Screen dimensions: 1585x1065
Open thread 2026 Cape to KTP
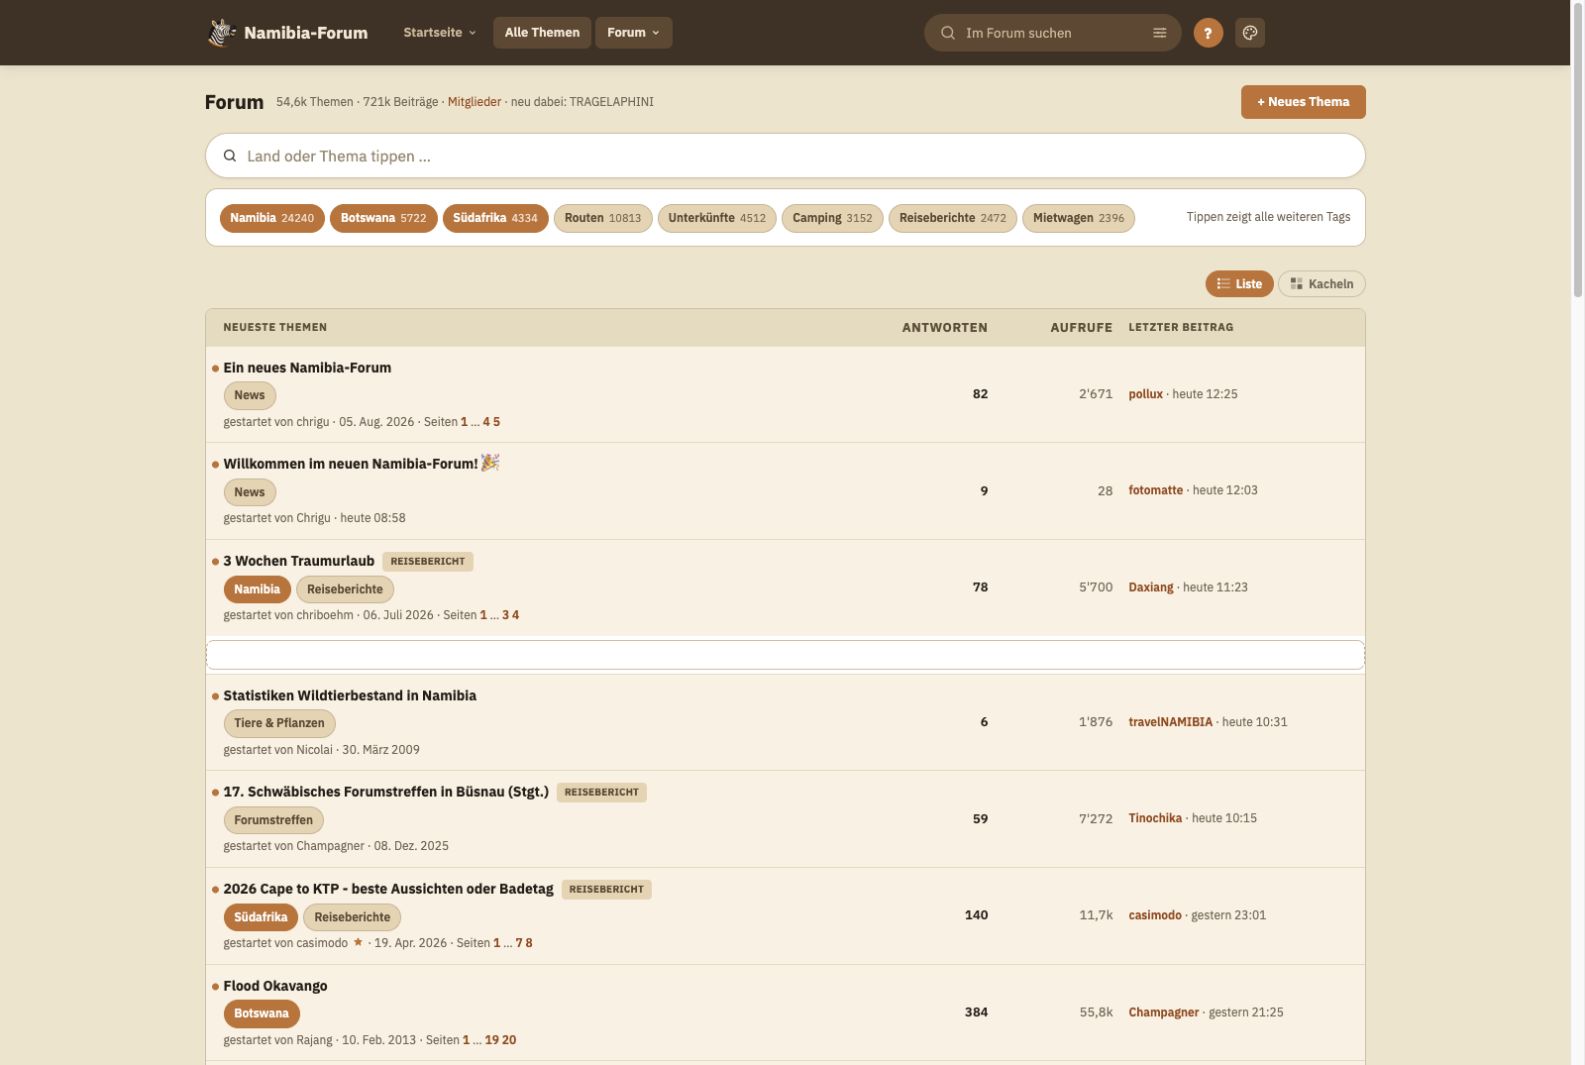tap(388, 889)
